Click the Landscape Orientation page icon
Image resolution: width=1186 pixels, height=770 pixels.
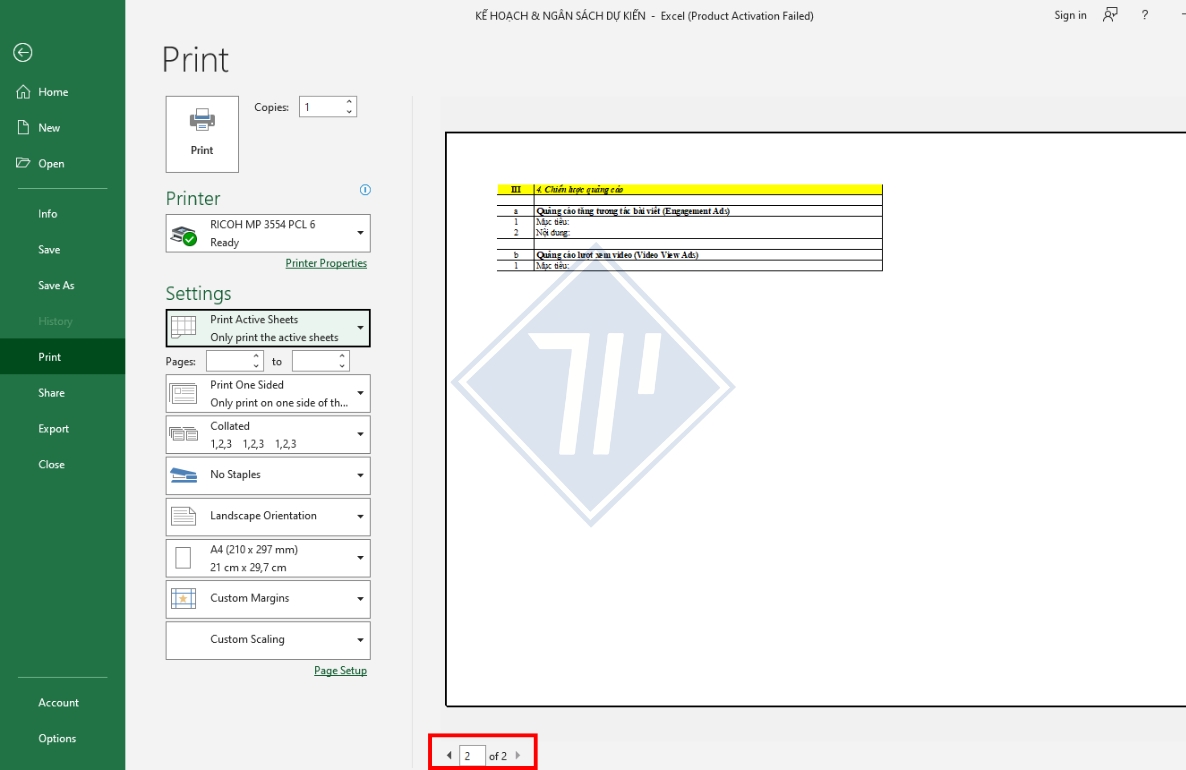[184, 516]
